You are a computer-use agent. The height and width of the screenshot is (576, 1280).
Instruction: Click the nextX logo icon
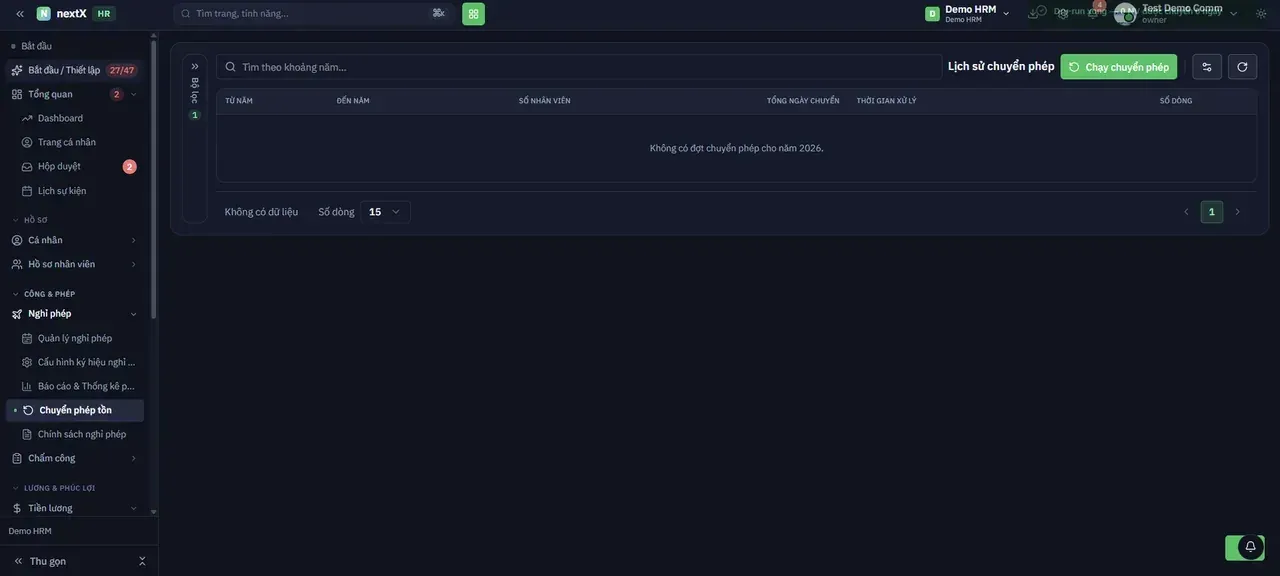point(44,14)
